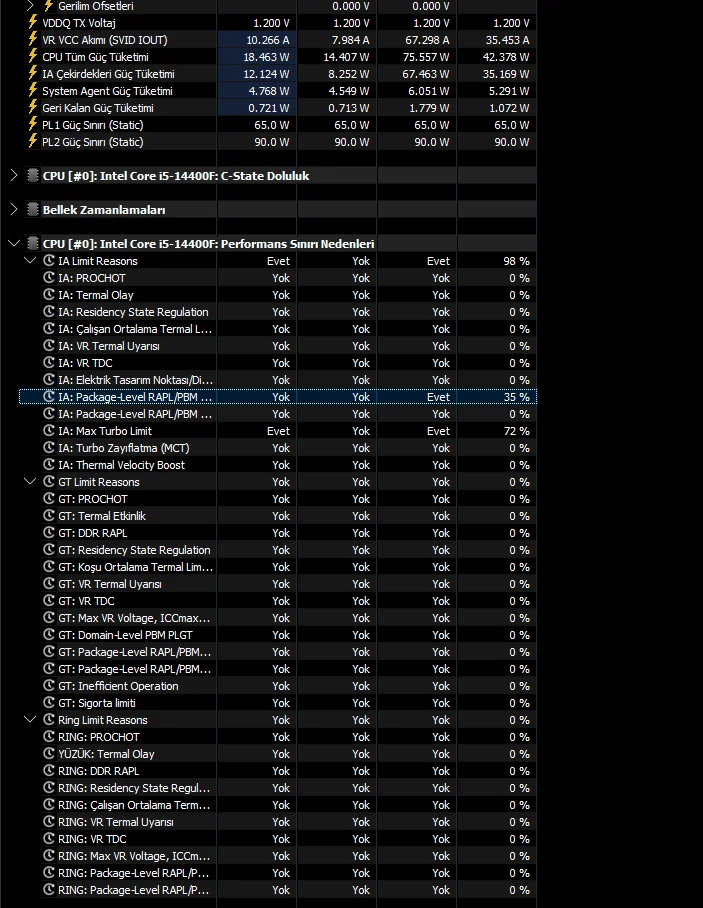
Task: Click clock icon of YÜZÜK: Termal Olay
Action: pos(49,753)
